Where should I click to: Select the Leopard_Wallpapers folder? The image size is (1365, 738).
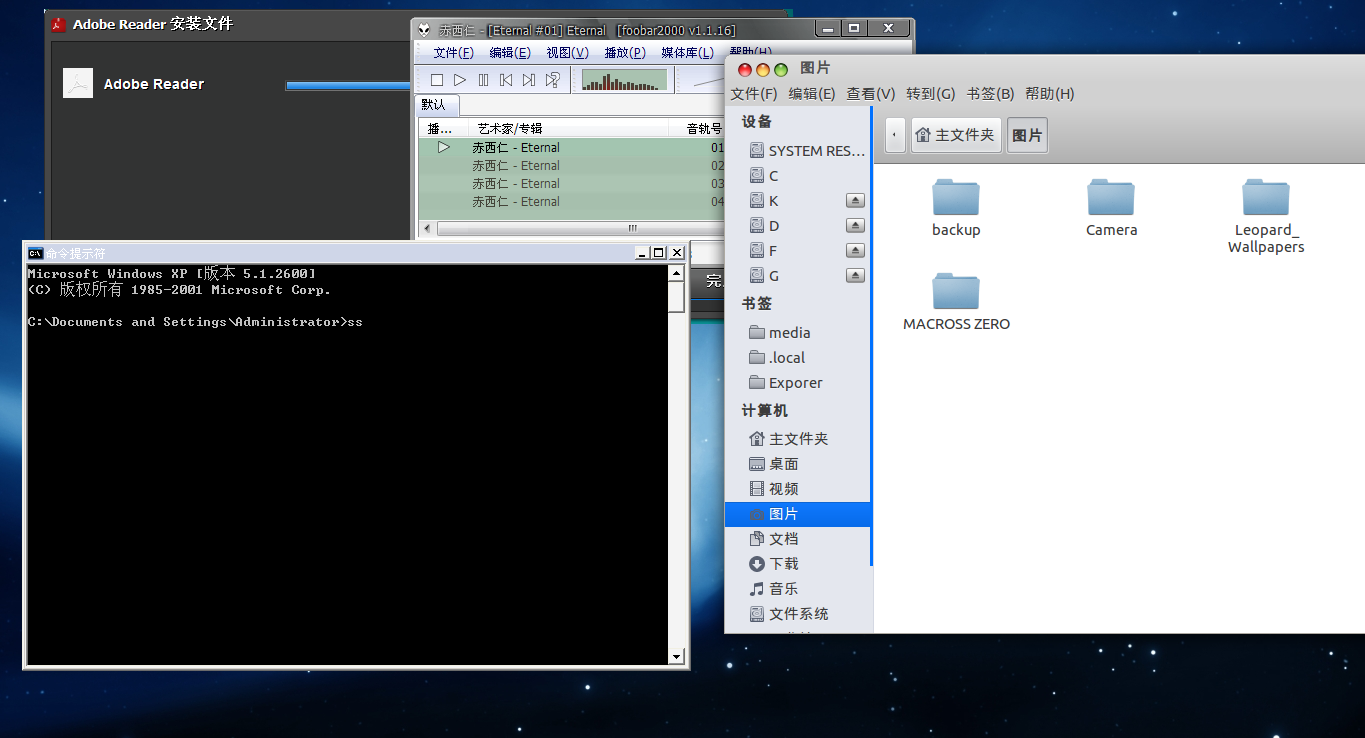point(1266,216)
